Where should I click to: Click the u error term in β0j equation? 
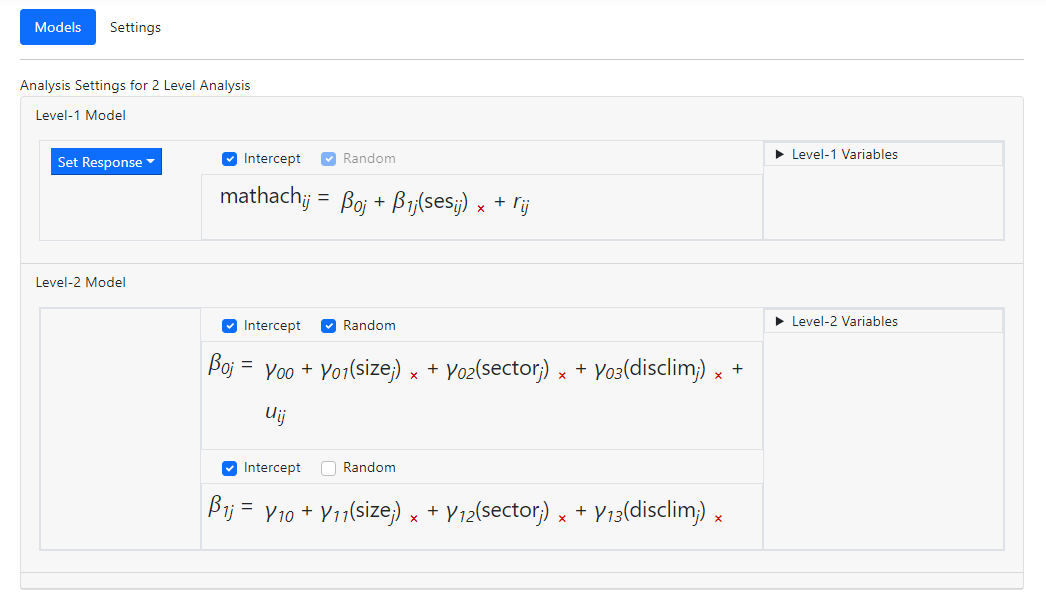[x=275, y=412]
